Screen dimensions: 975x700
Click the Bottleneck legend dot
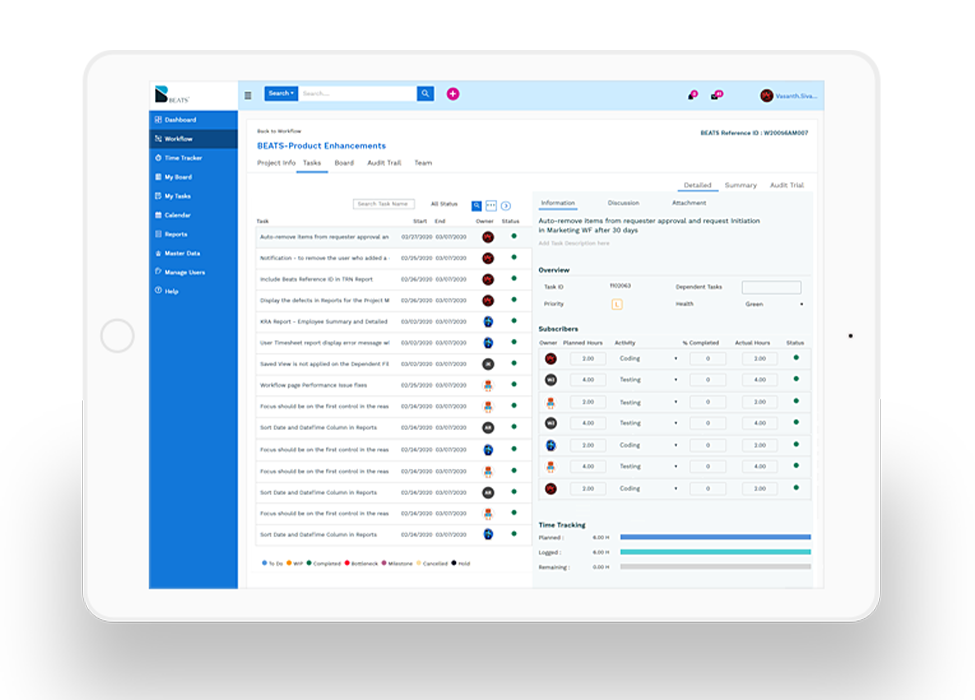[347, 563]
